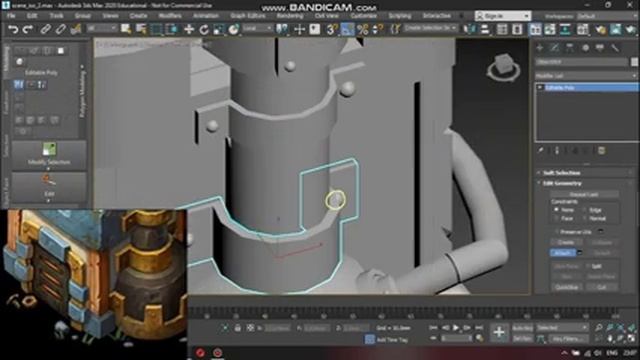The width and height of the screenshot is (640, 360).
Task: Click the Undo arrow in toolbar
Action: pyautogui.click(x=13, y=29)
